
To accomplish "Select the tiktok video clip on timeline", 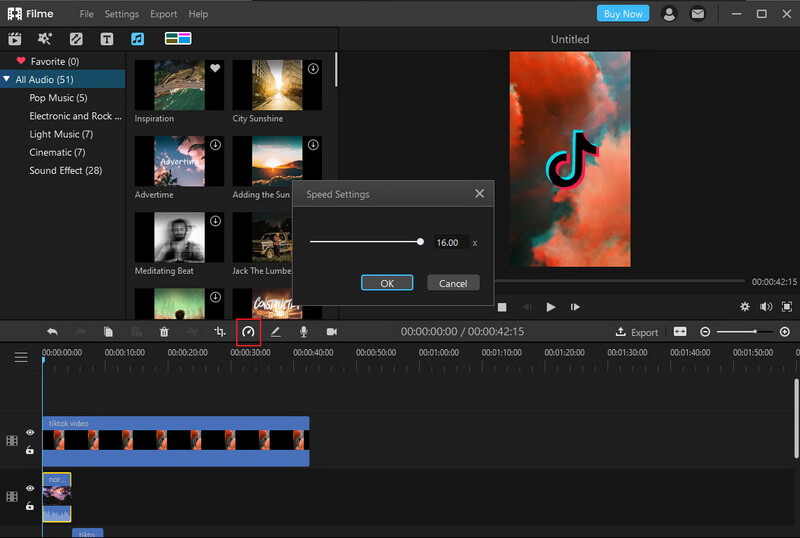I will coord(176,441).
